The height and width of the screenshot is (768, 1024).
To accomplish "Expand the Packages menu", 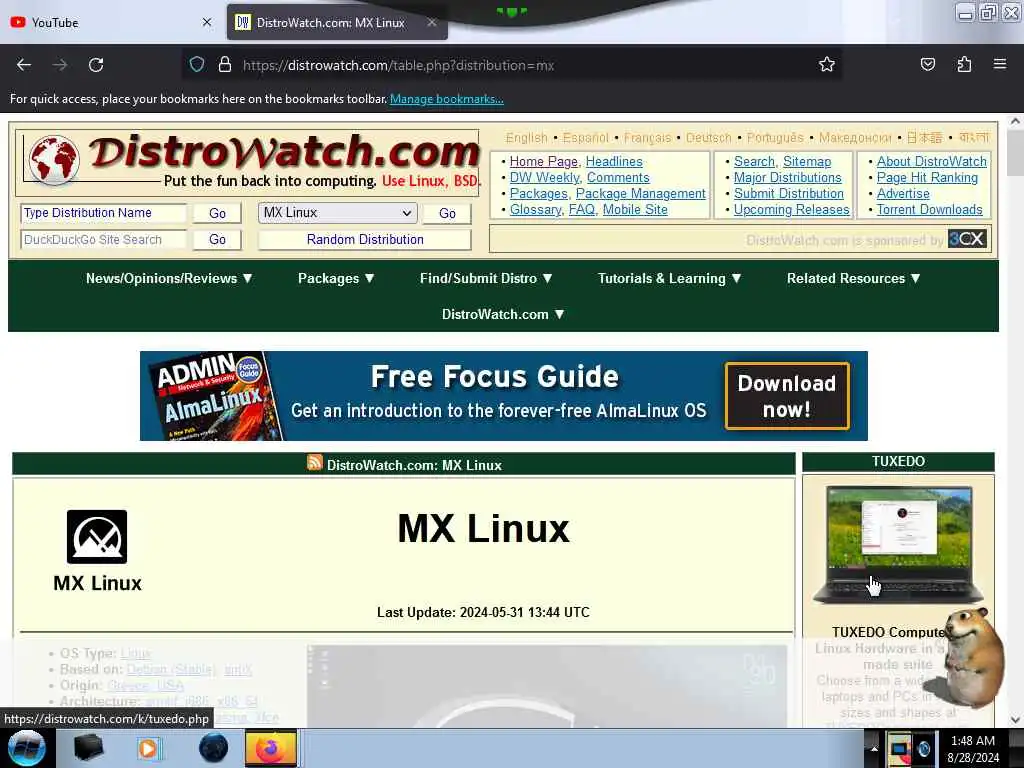I will pyautogui.click(x=336, y=278).
